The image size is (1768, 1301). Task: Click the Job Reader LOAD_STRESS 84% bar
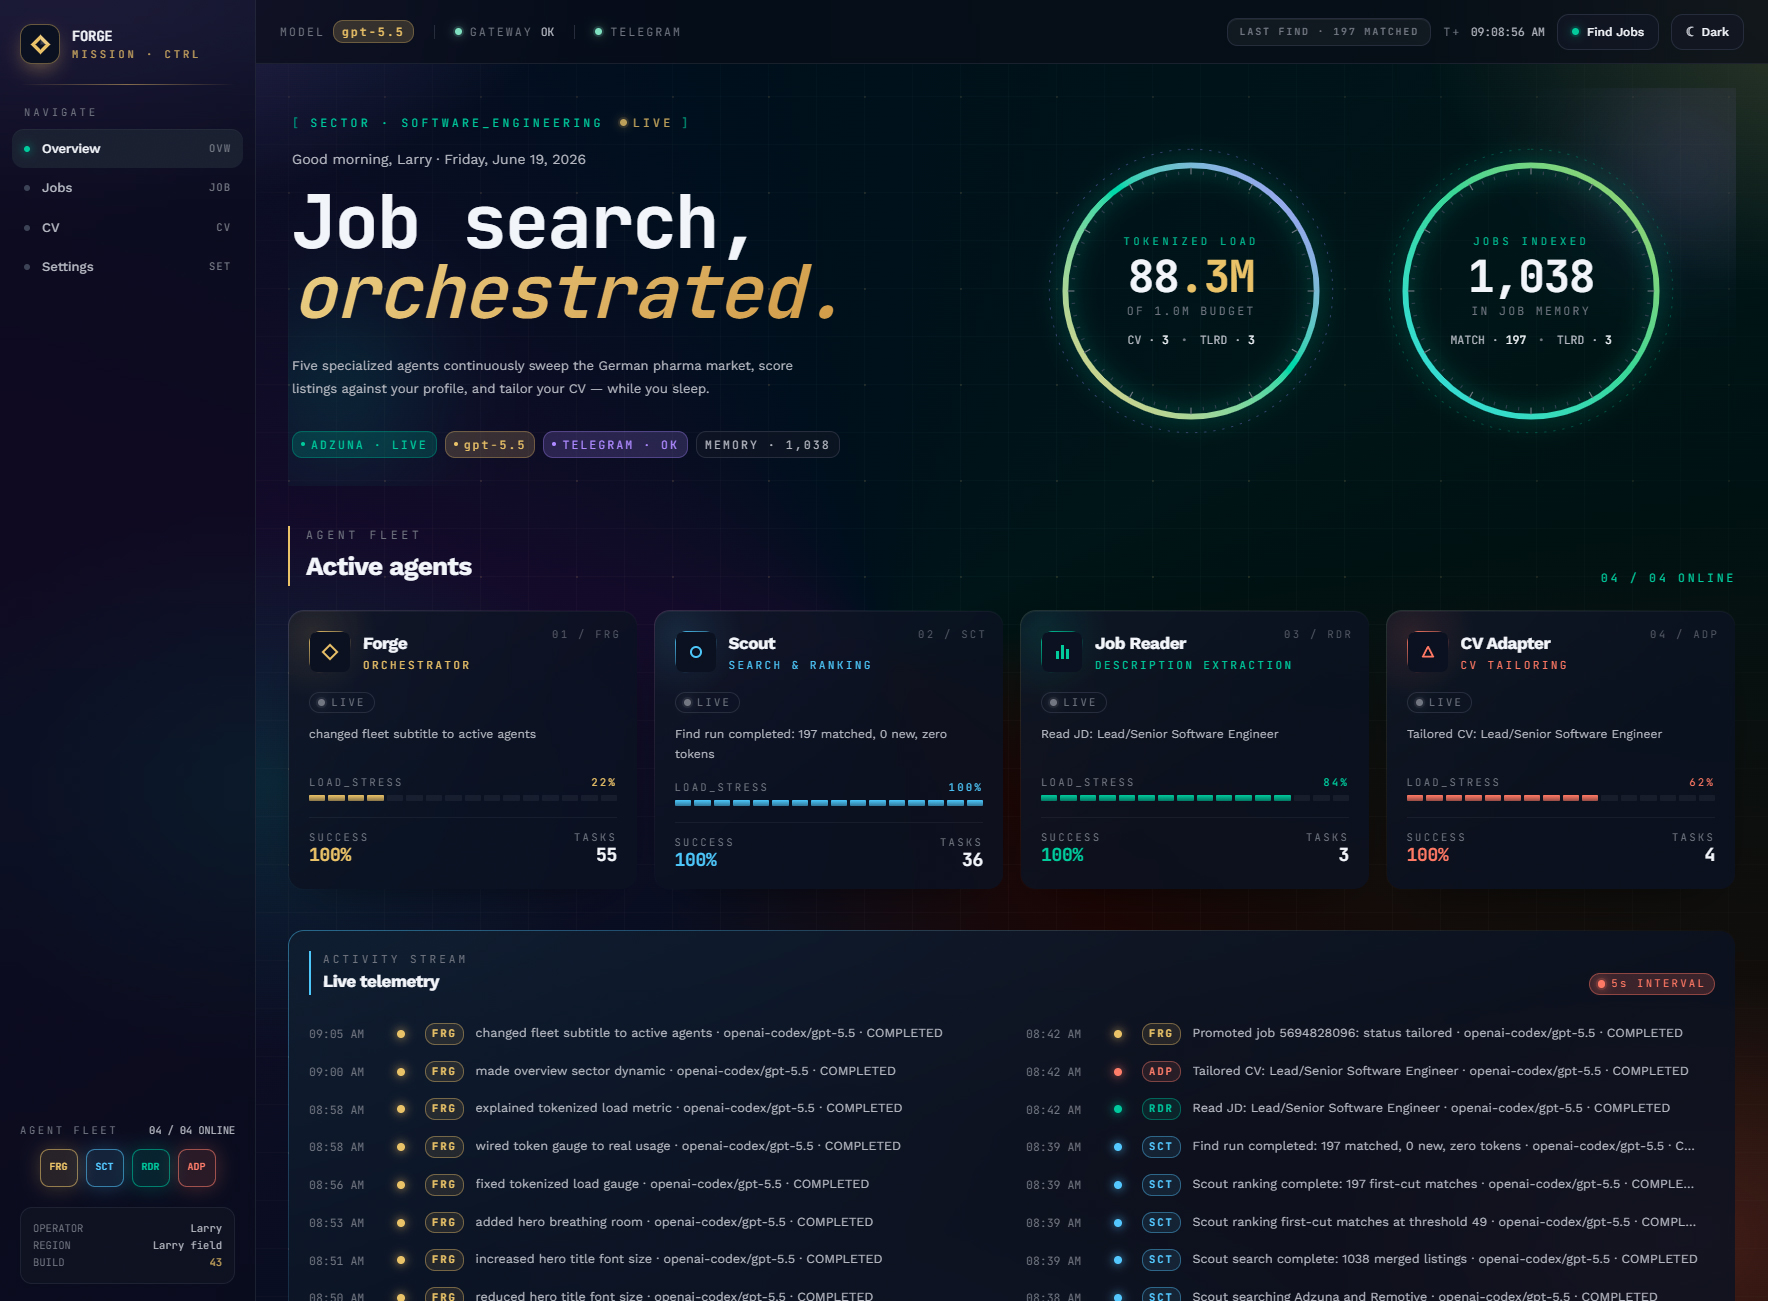1195,798
